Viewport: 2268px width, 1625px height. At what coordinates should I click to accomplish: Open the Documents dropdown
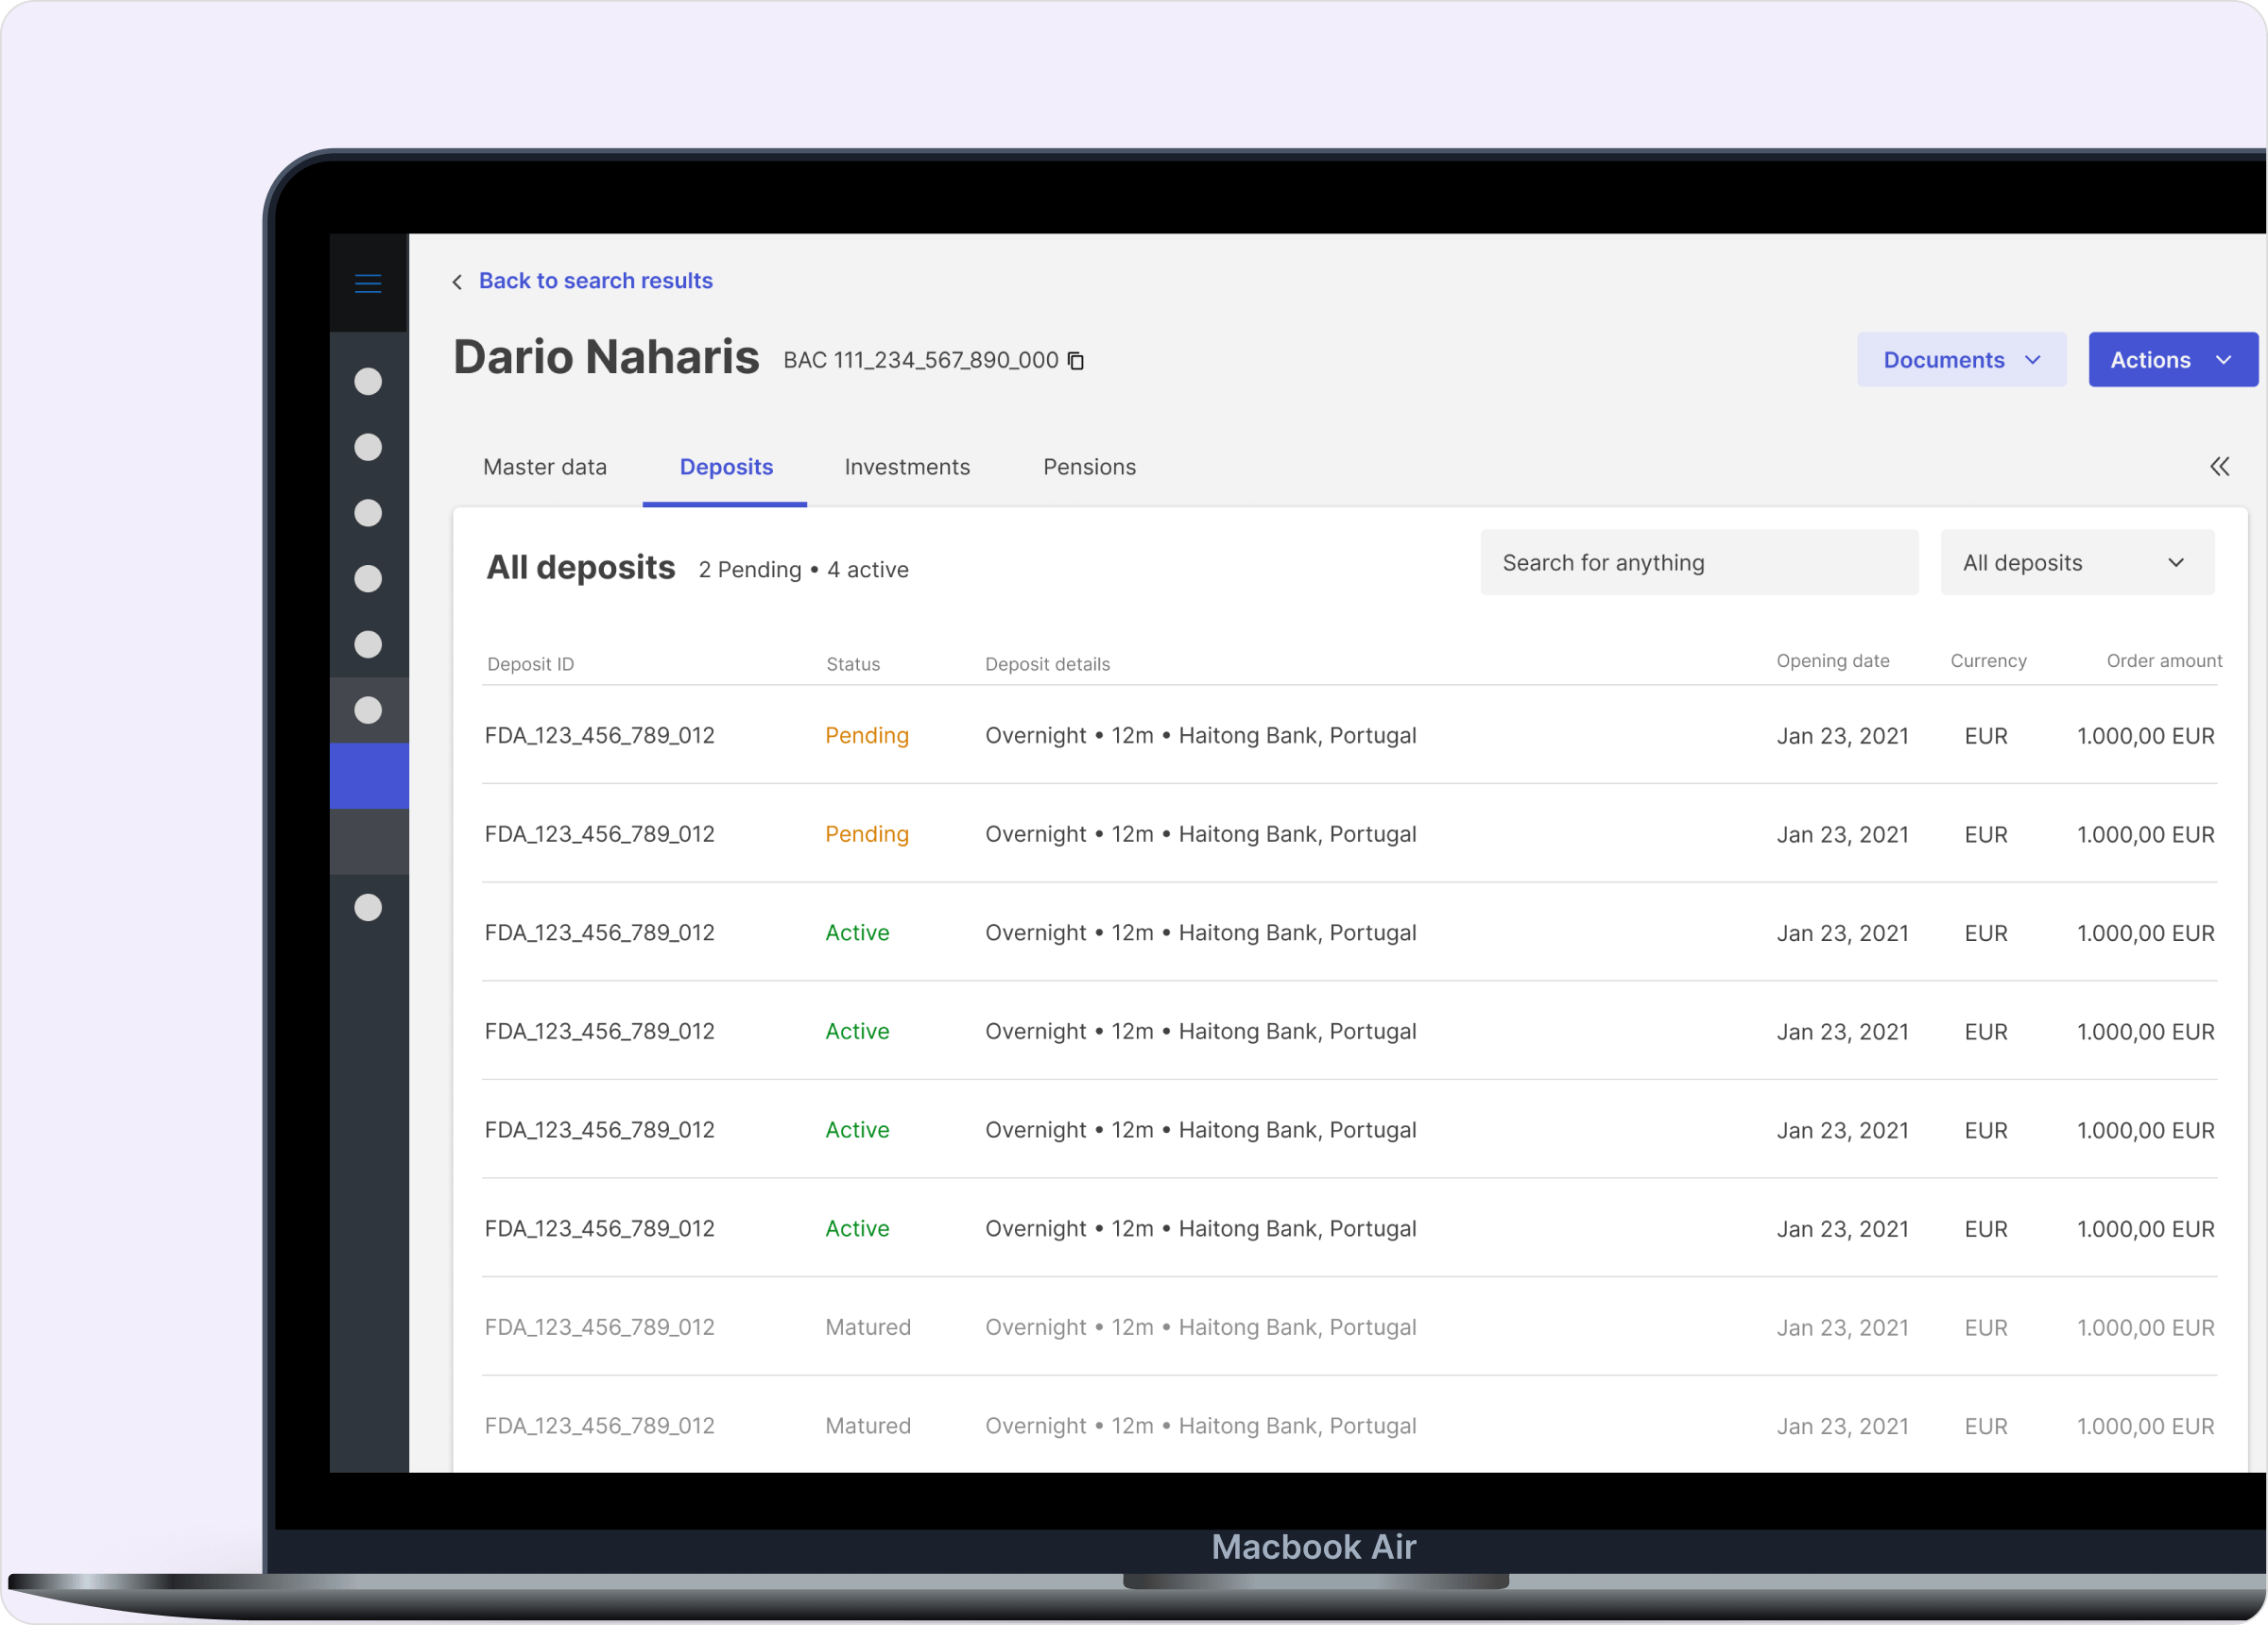1961,360
